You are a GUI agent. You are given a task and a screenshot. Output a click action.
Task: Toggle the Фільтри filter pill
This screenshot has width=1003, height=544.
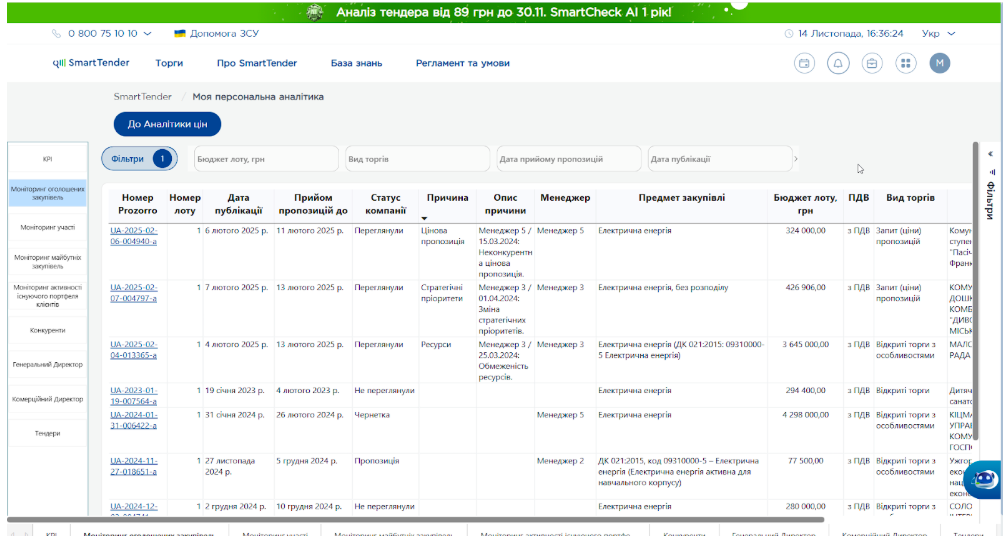[x=138, y=158]
